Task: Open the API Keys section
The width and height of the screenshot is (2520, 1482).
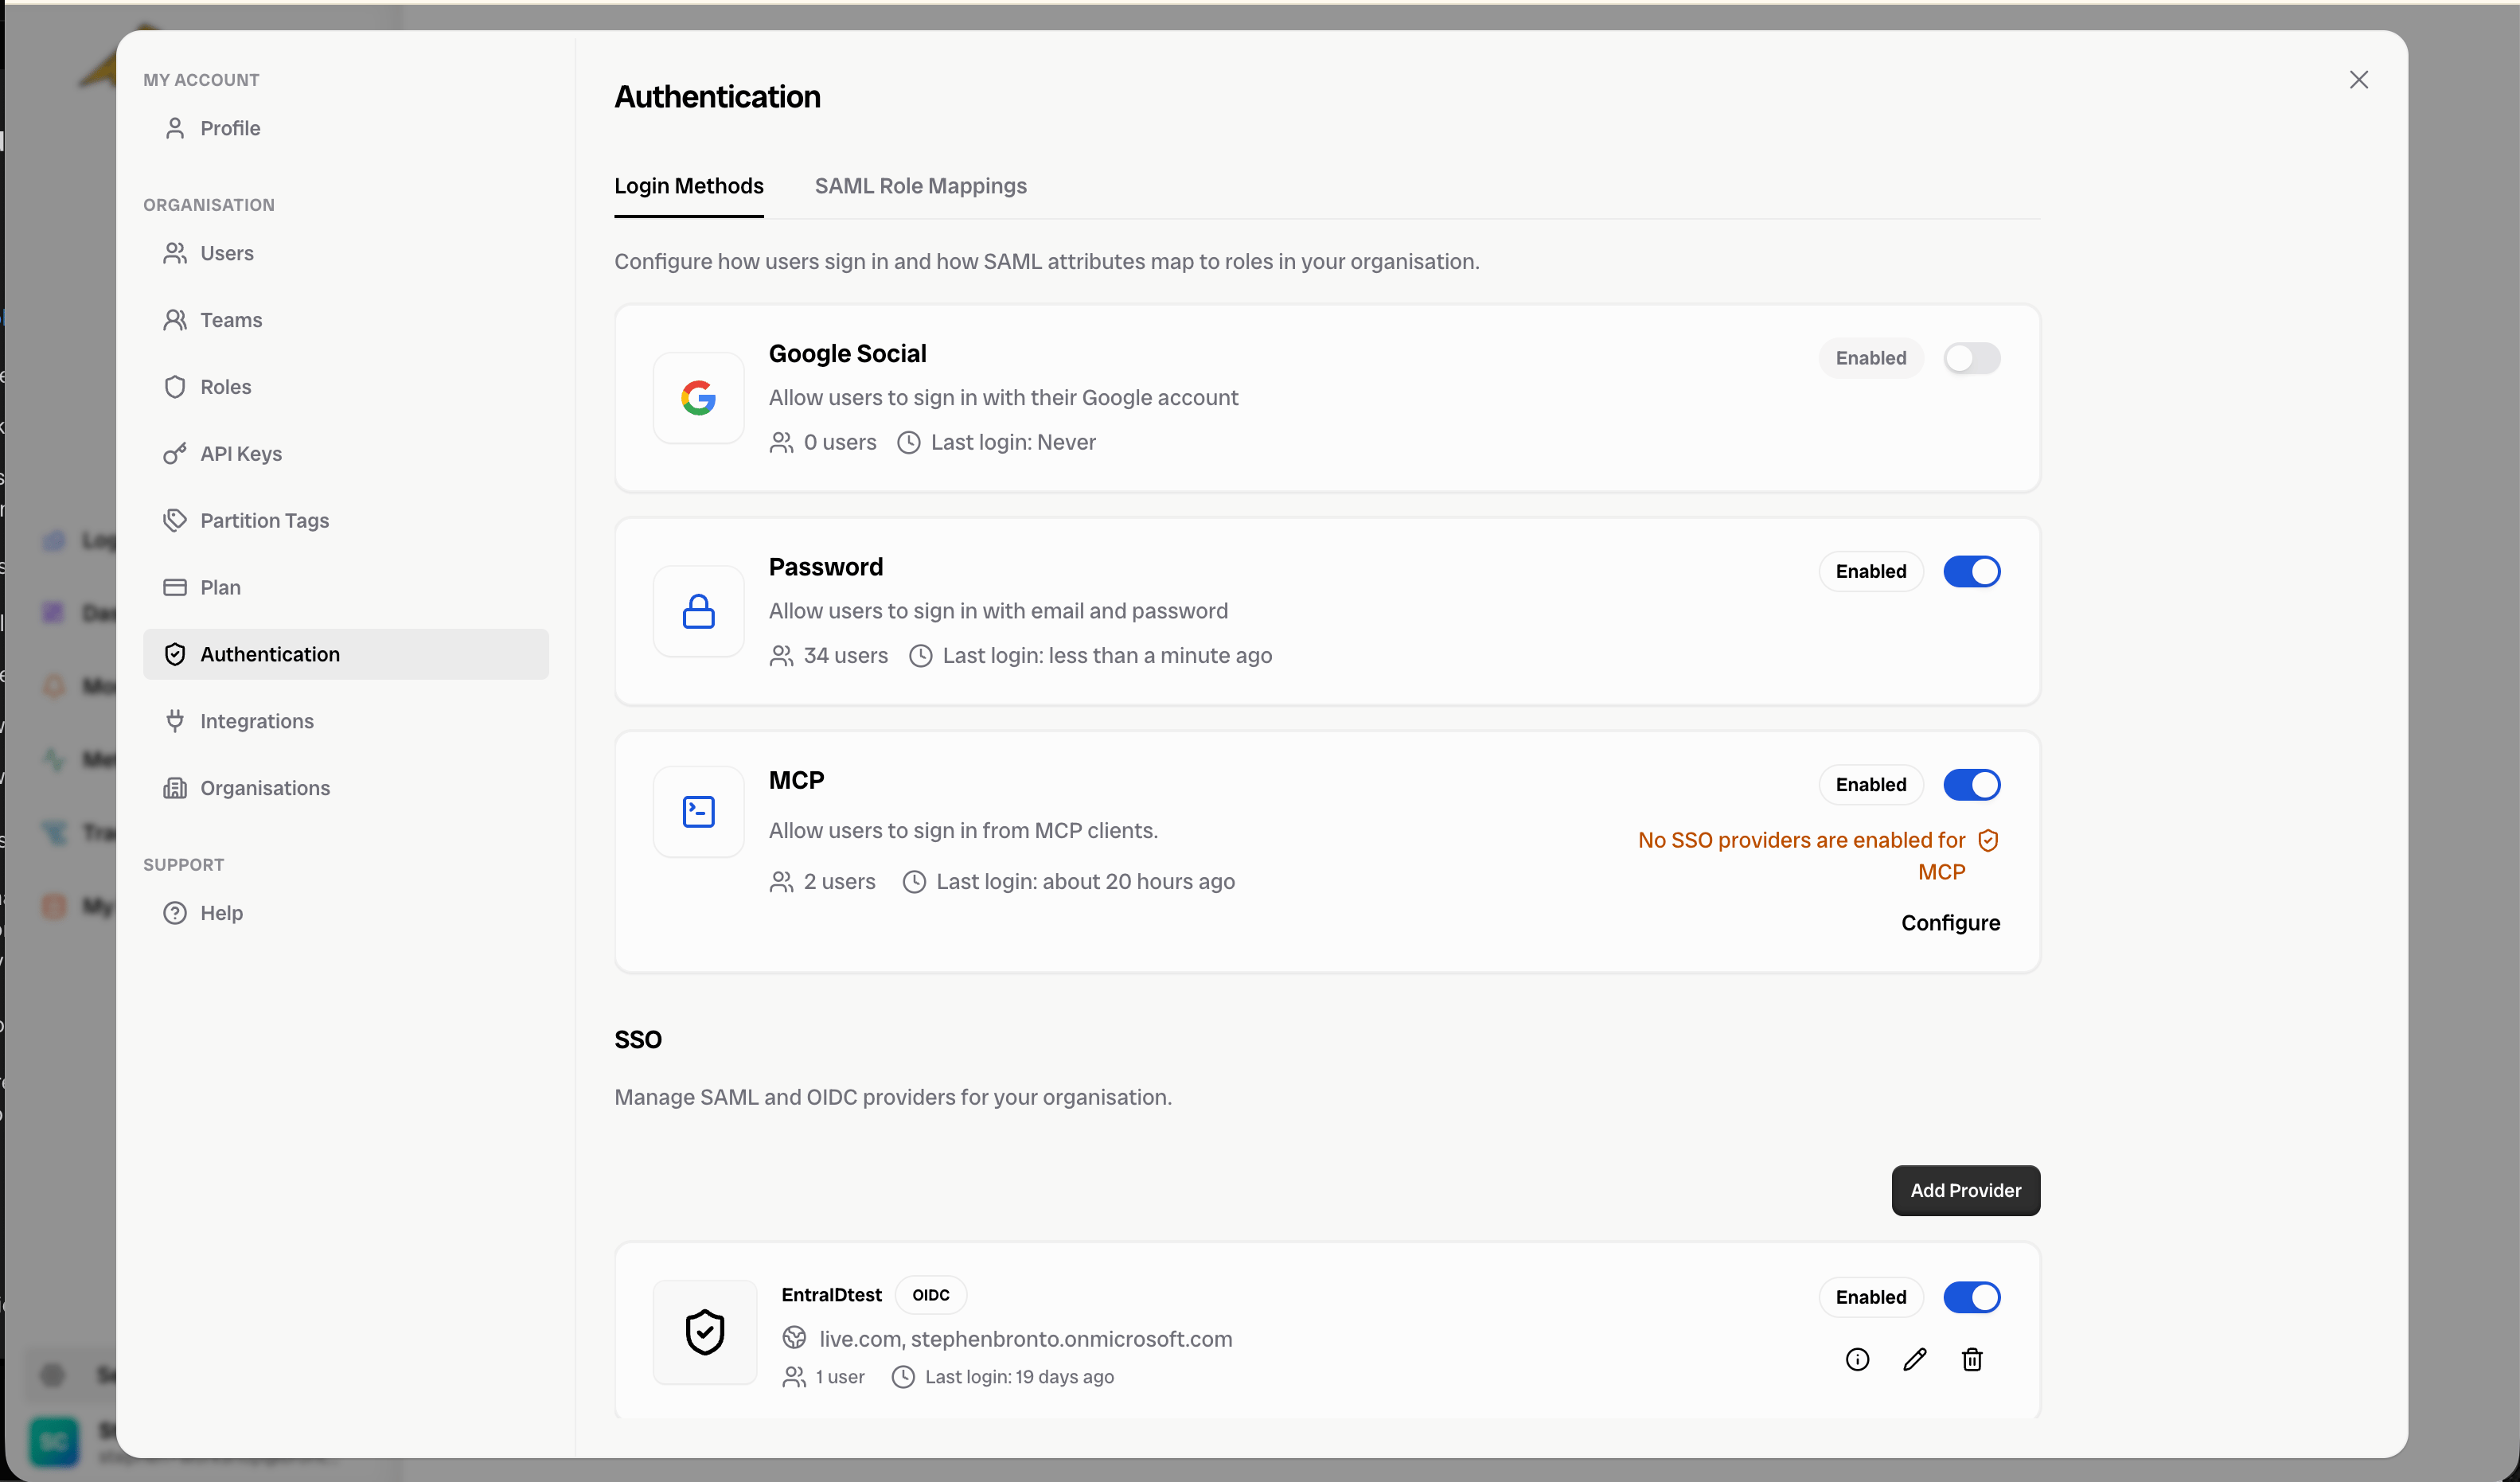Action: [345, 454]
